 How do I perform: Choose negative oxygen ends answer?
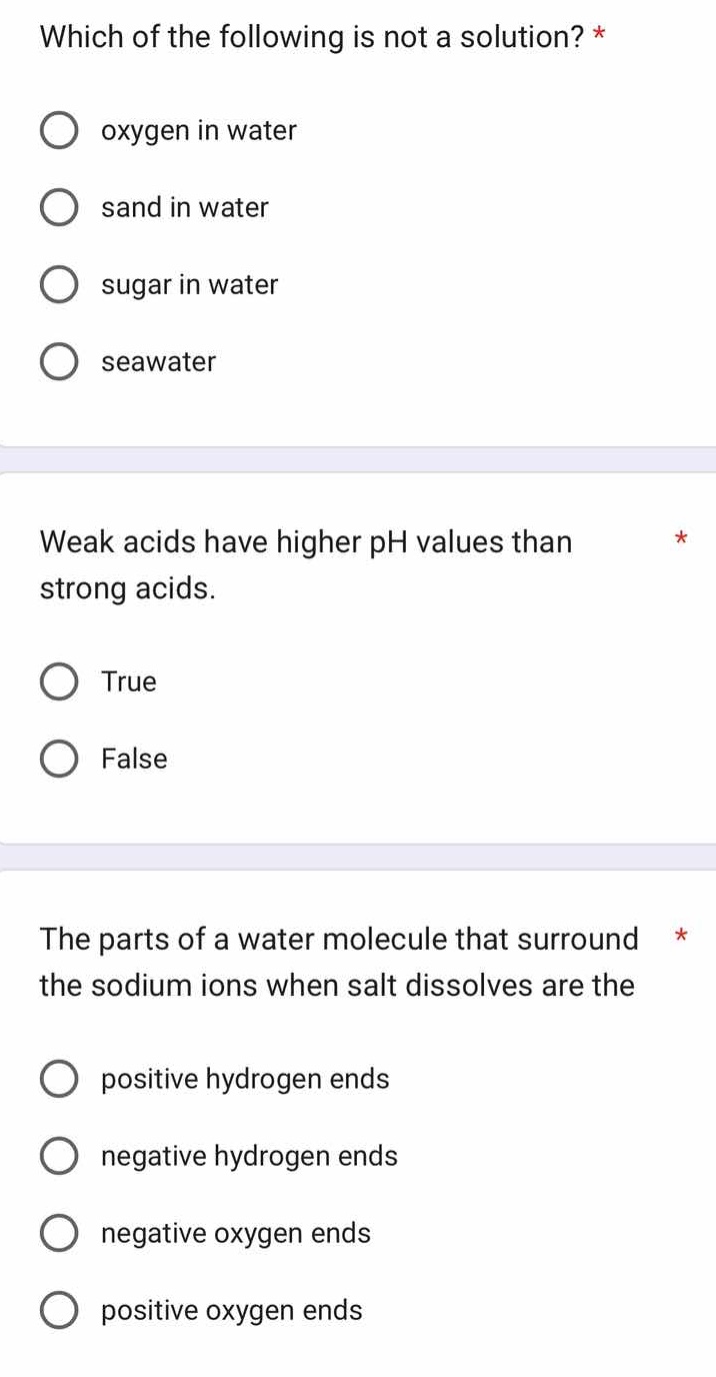[x=58, y=1232]
